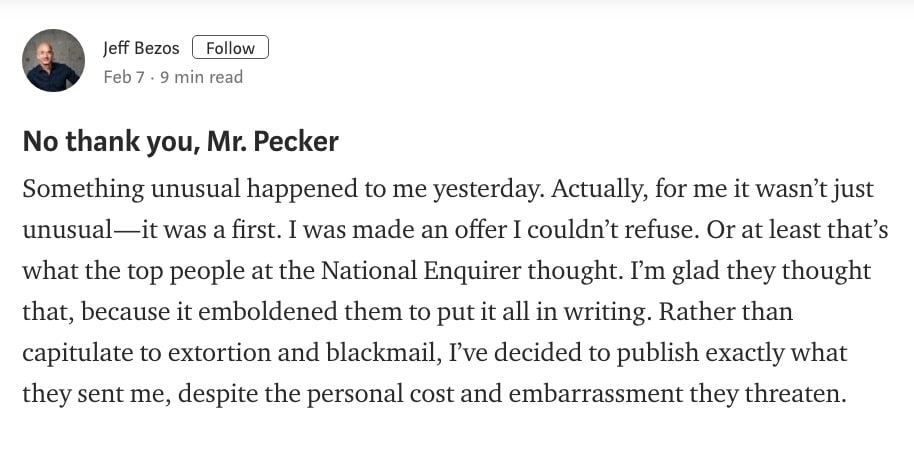Click the word "capitulate" in the paragraph
Screen dimensions: 914x450
(x=72, y=353)
